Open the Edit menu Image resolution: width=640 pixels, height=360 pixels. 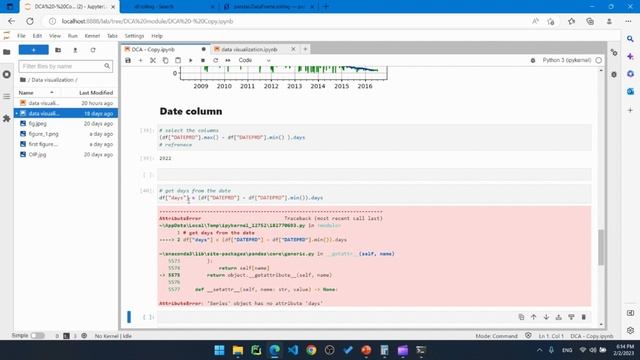click(x=37, y=36)
